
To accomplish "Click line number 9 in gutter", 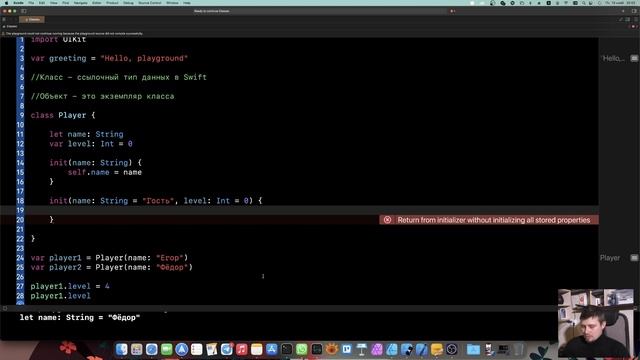I will point(22,115).
